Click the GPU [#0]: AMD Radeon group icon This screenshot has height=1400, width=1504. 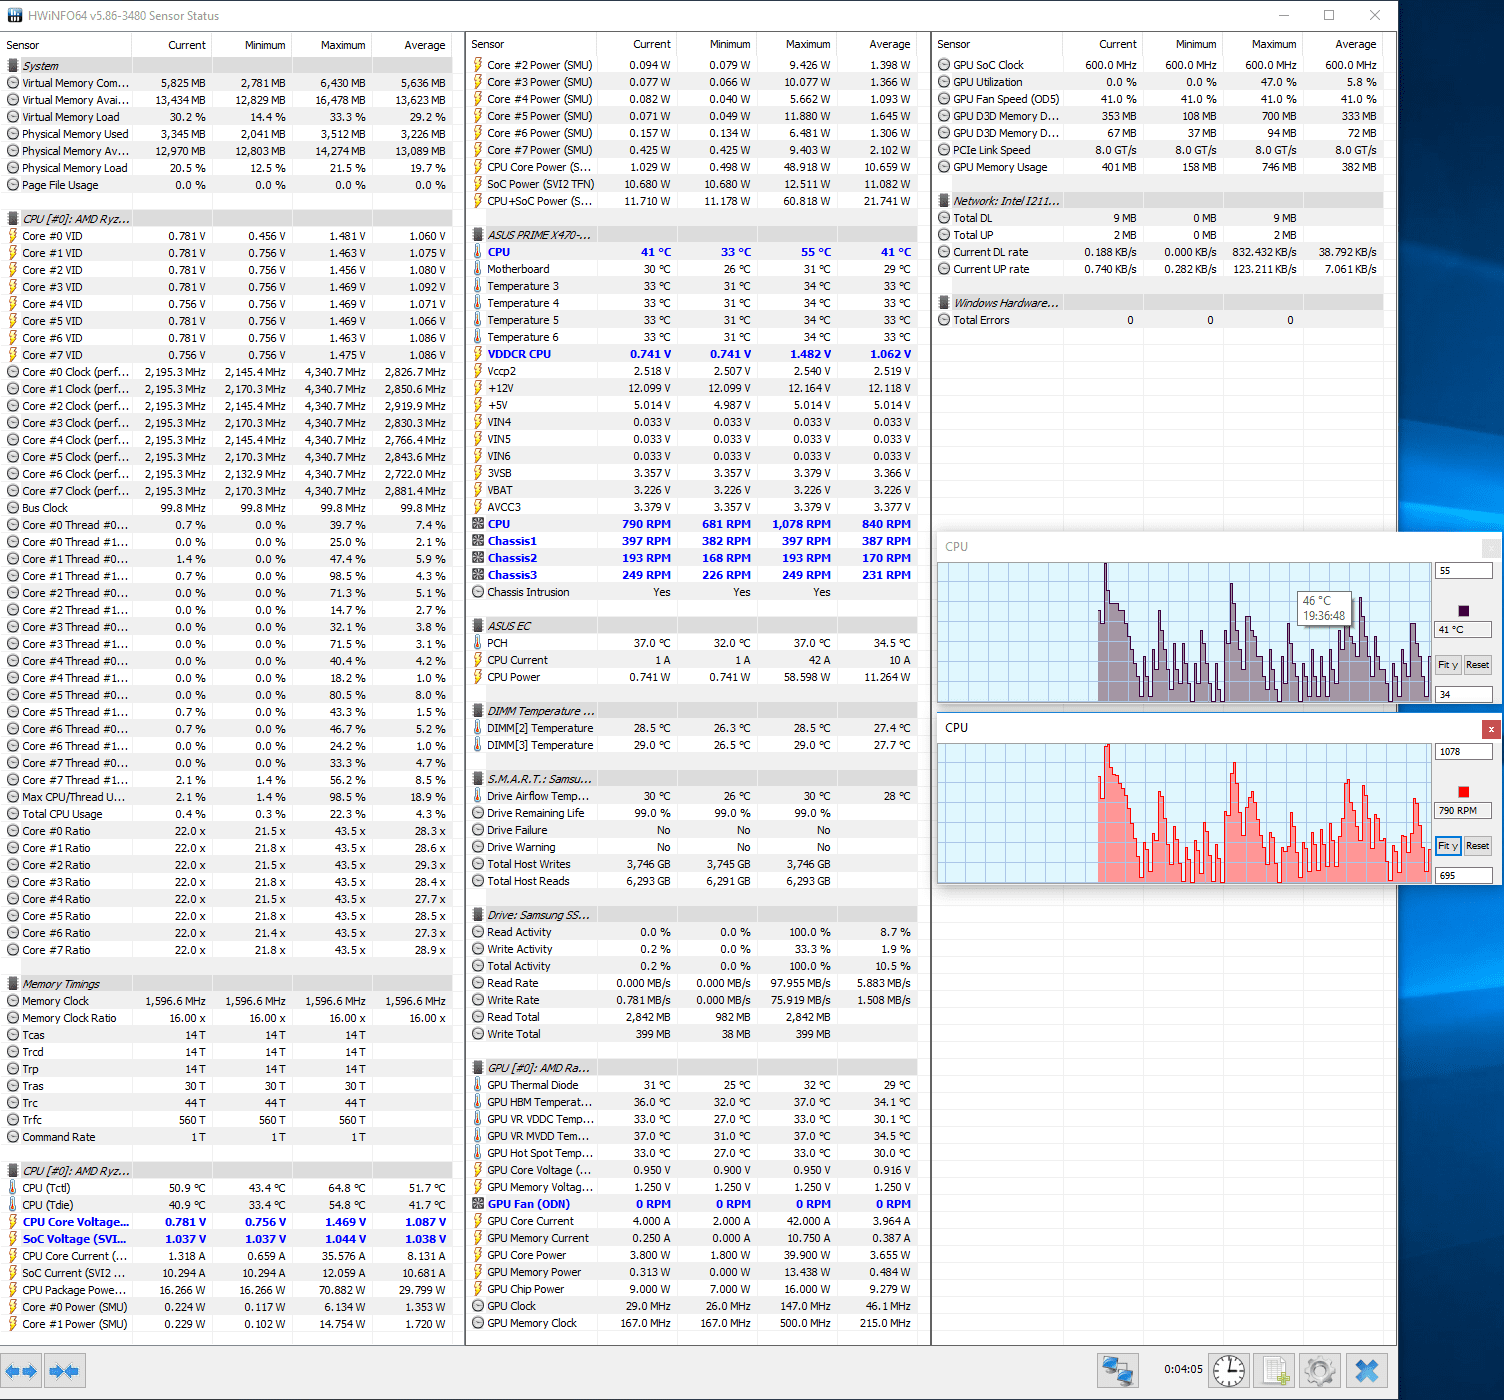tap(478, 1068)
